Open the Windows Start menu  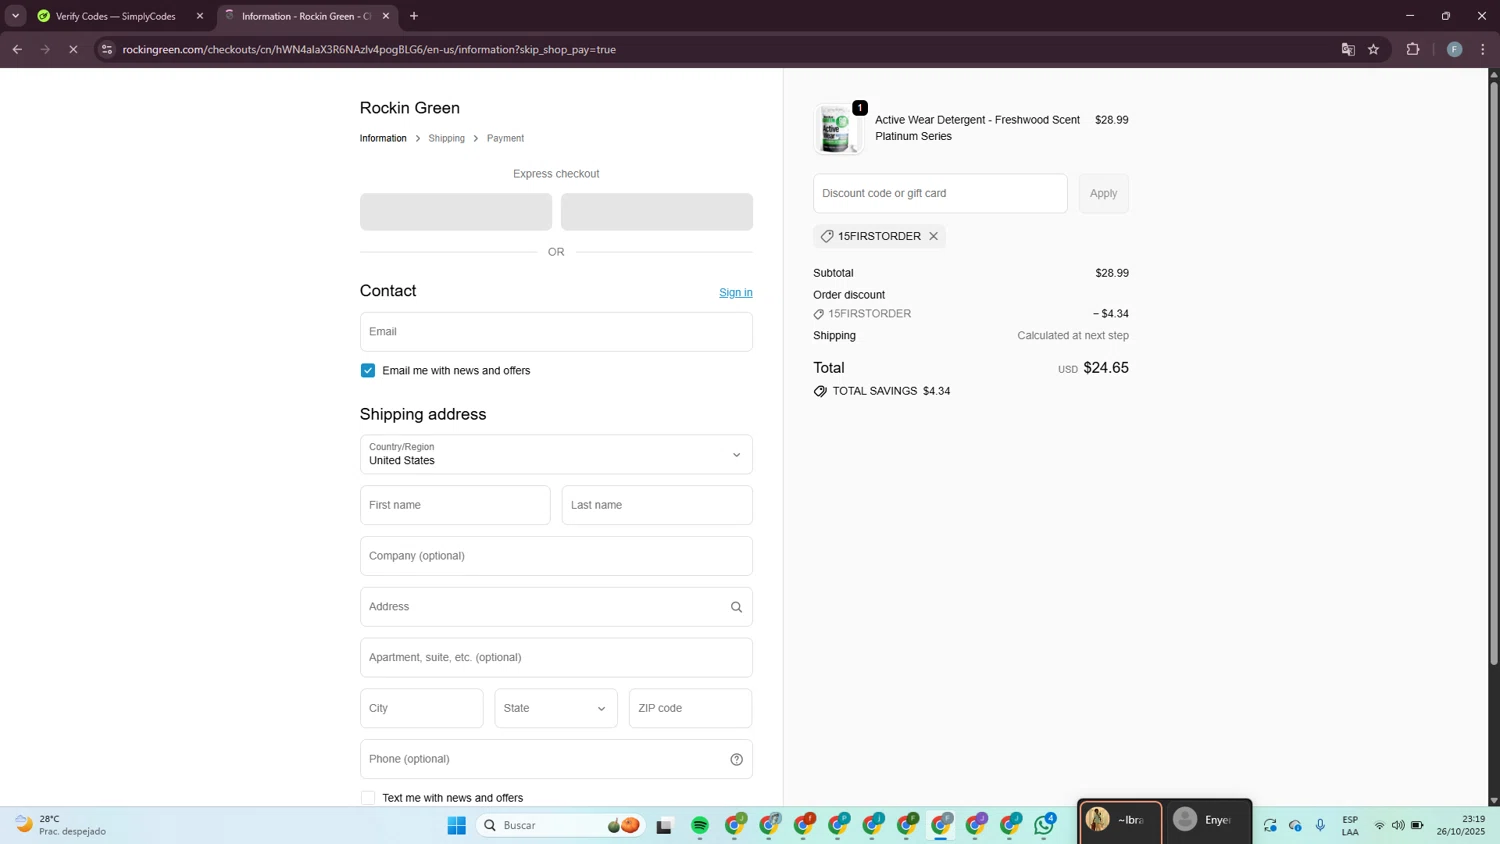[457, 825]
